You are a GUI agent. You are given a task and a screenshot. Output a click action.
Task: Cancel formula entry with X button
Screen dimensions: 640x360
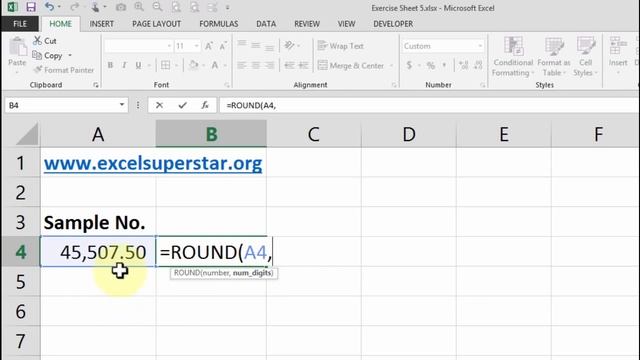point(159,105)
